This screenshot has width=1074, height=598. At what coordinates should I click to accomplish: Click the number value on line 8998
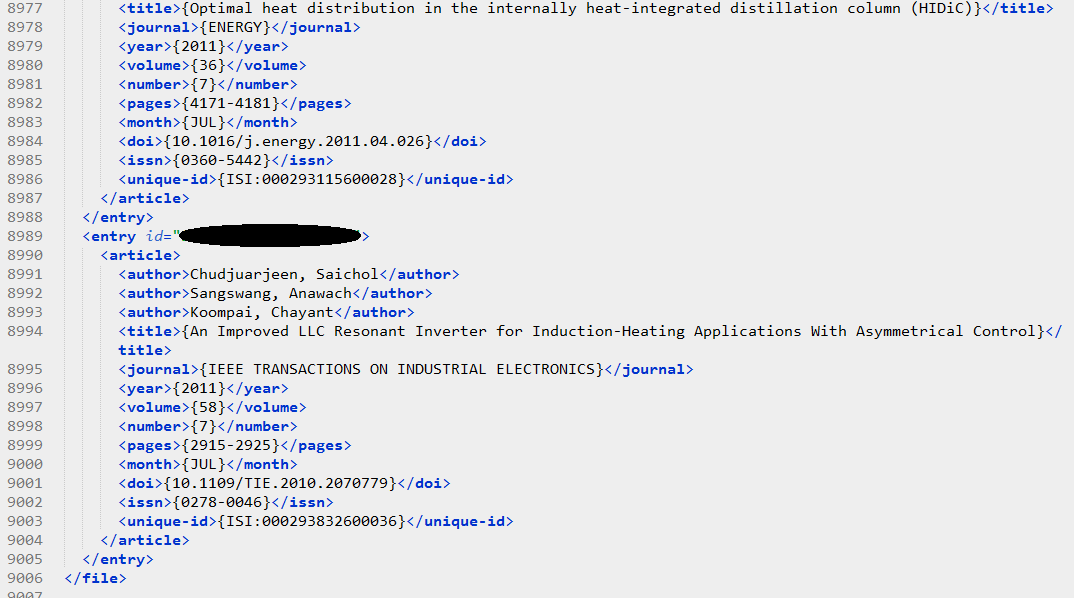pos(203,426)
